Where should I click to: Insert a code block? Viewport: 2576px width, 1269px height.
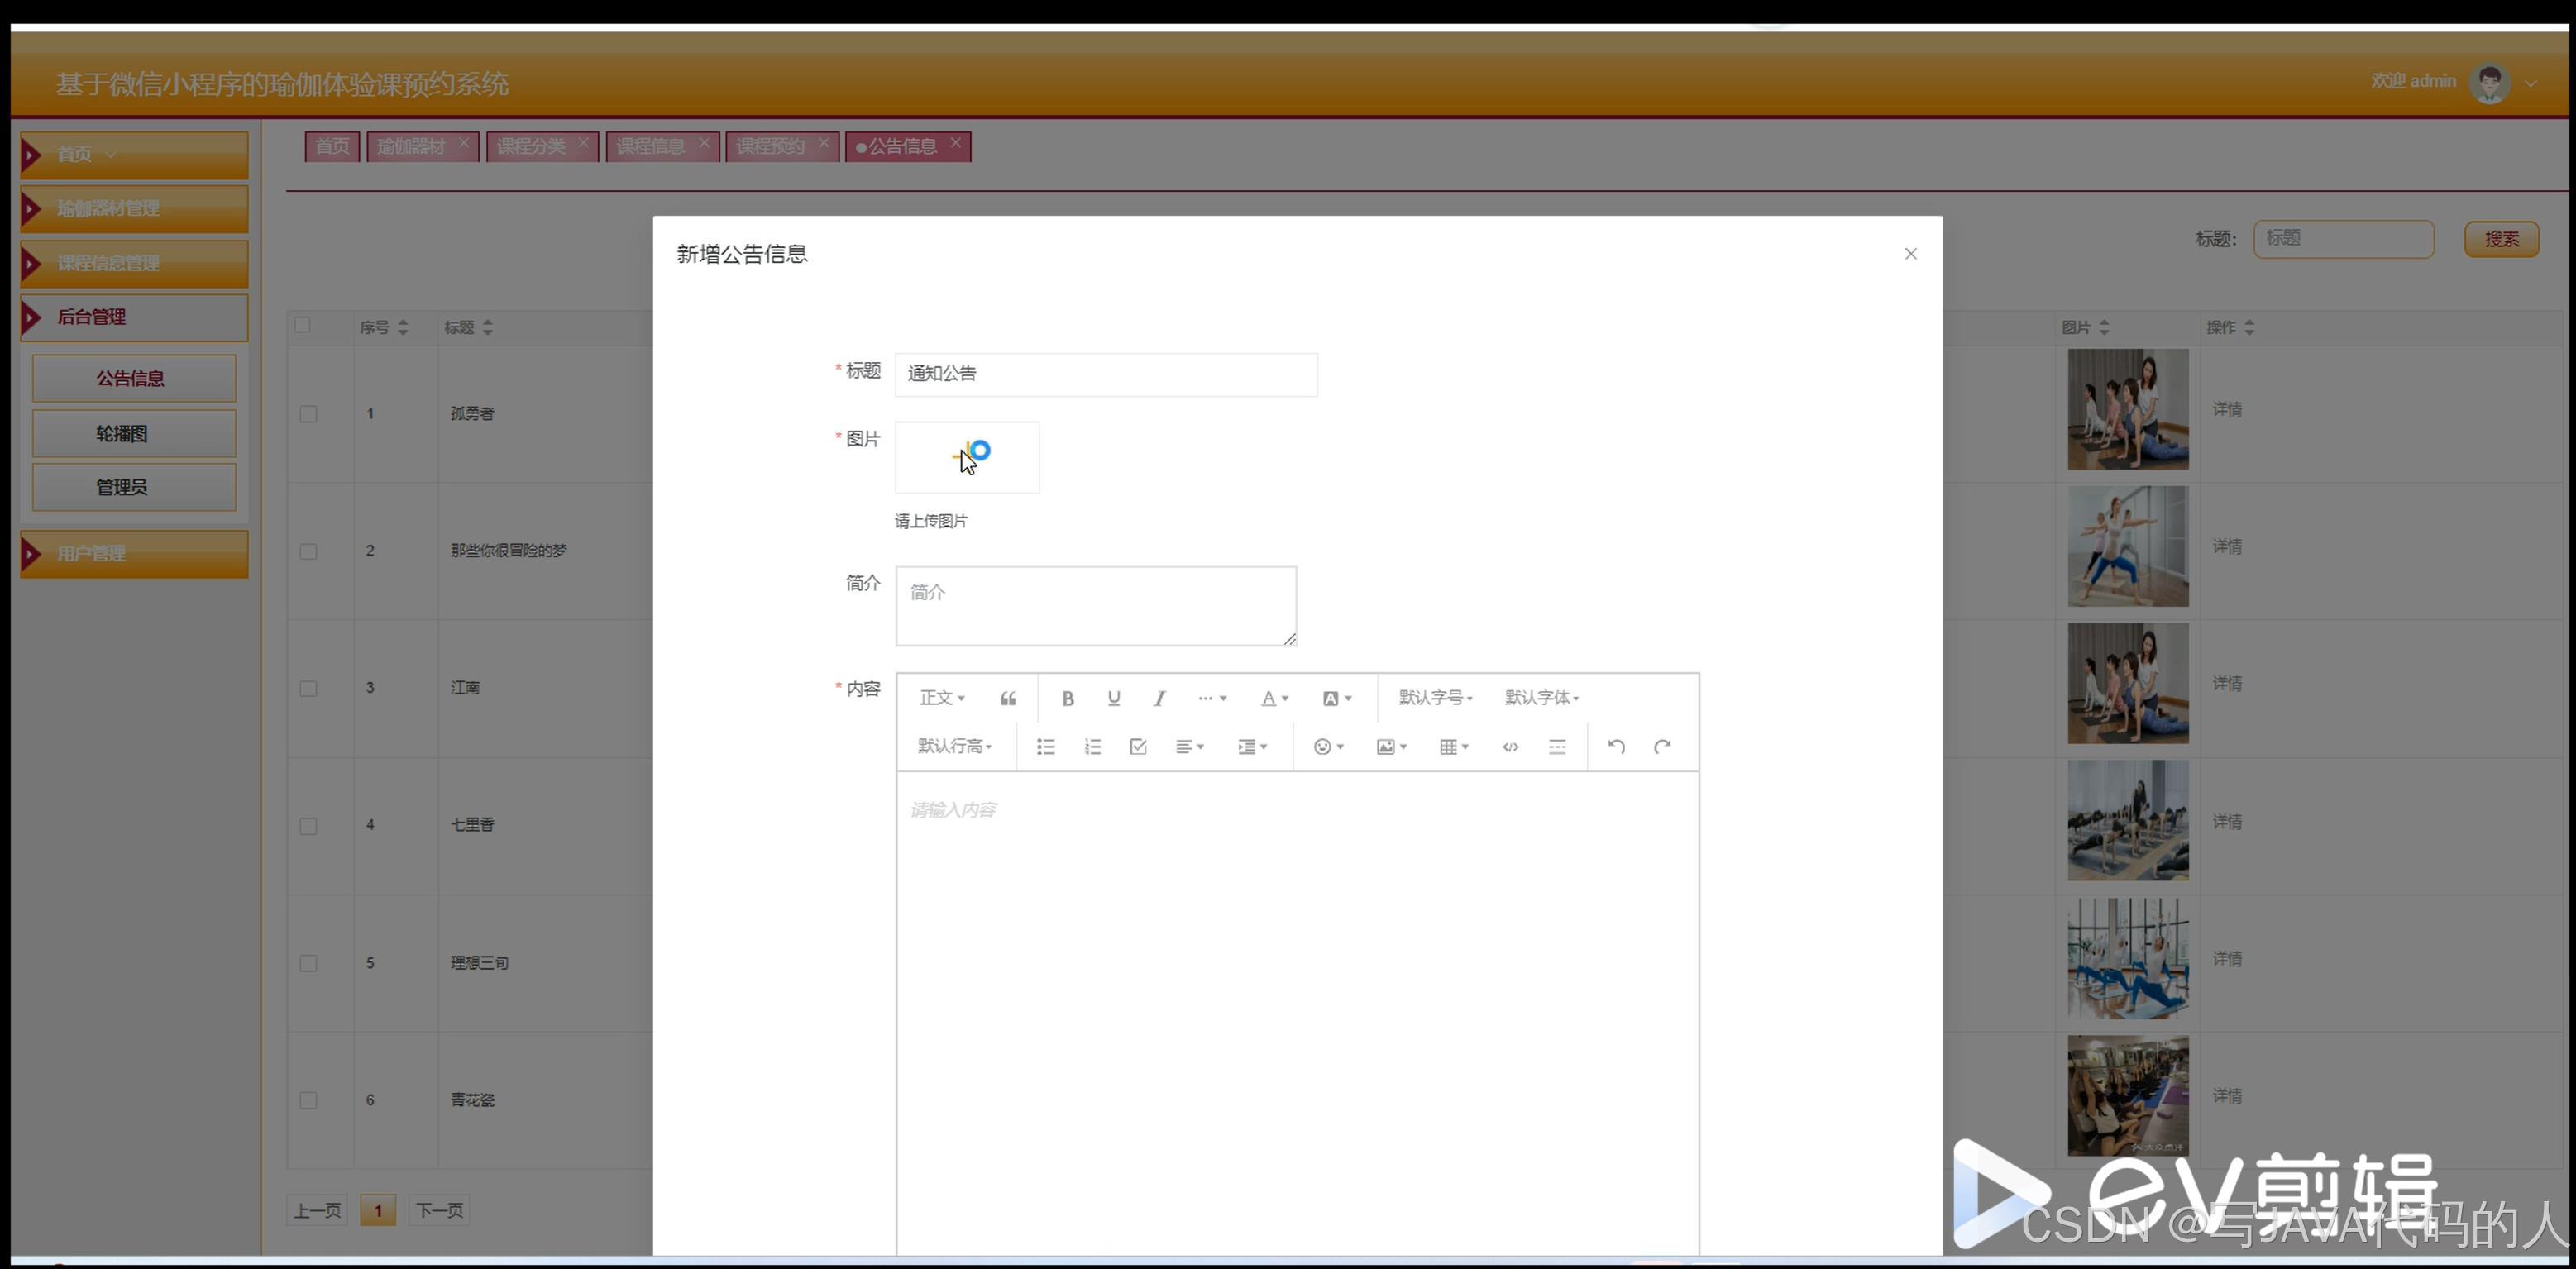pyautogui.click(x=1510, y=747)
